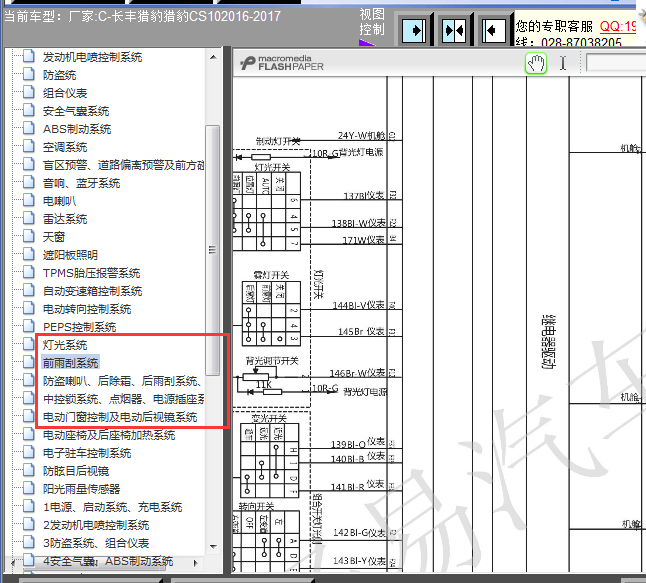646x583 pixels.
Task: Click the center-split view control button
Action: (x=454, y=30)
